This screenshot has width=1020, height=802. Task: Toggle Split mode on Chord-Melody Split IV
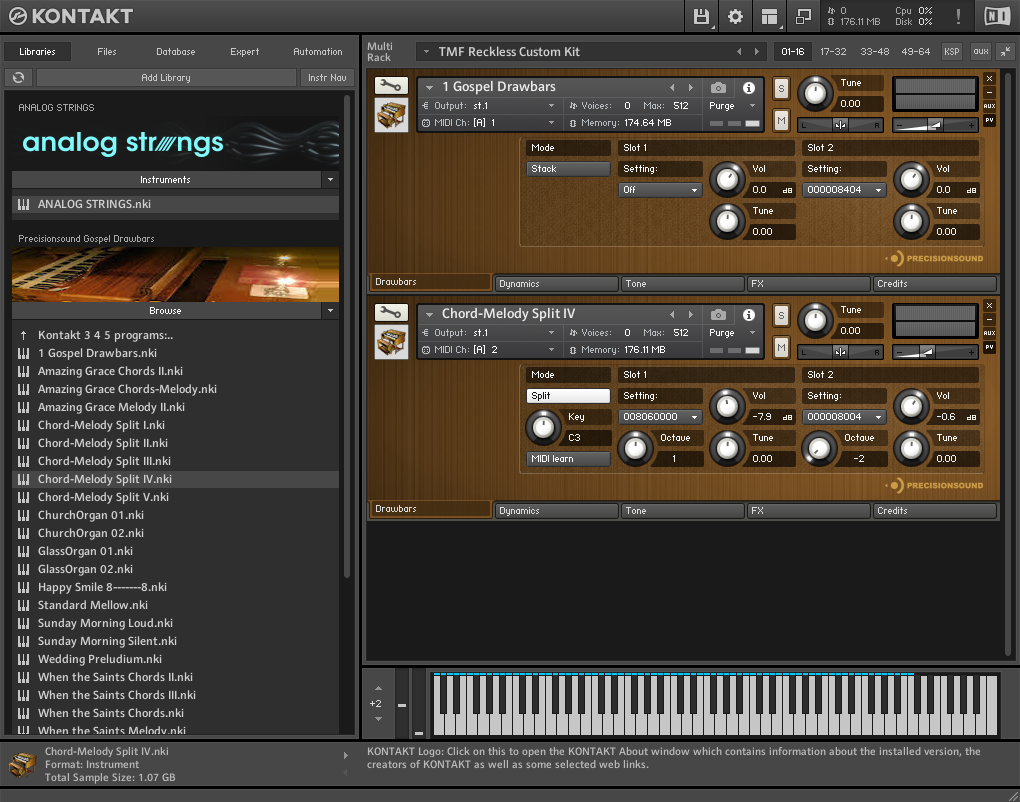[568, 395]
